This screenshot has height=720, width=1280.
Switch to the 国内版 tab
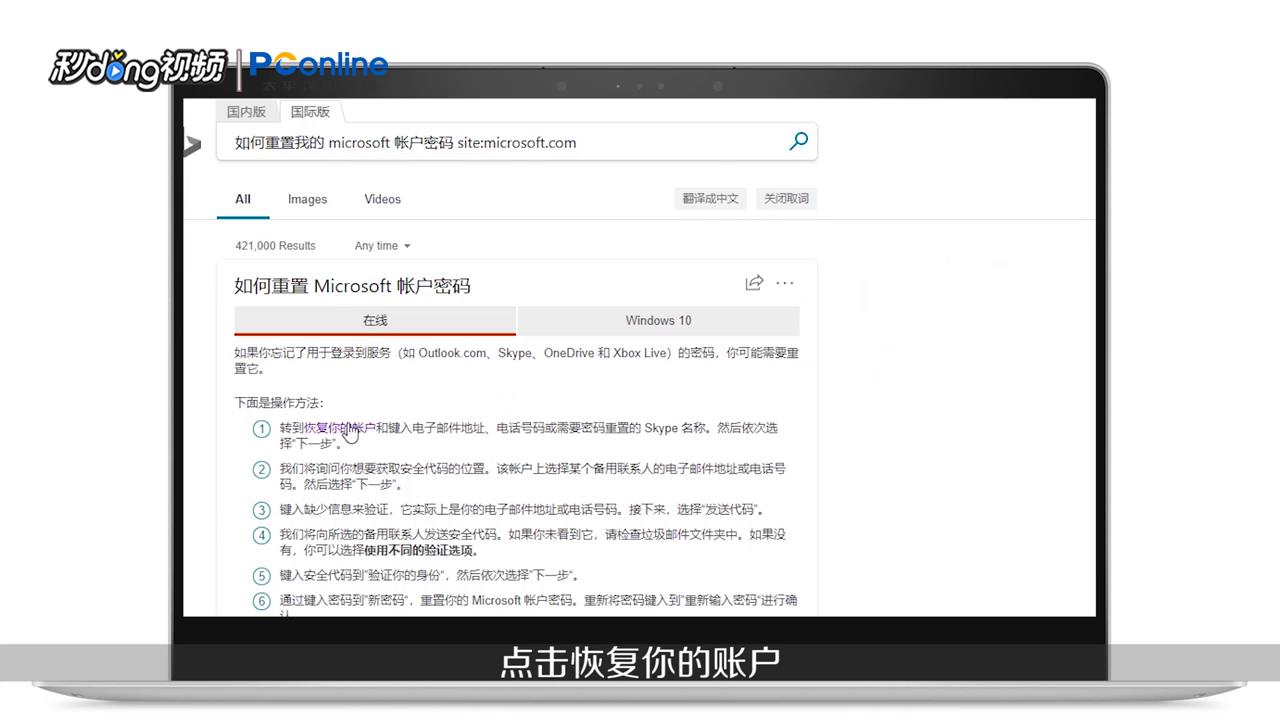point(246,112)
